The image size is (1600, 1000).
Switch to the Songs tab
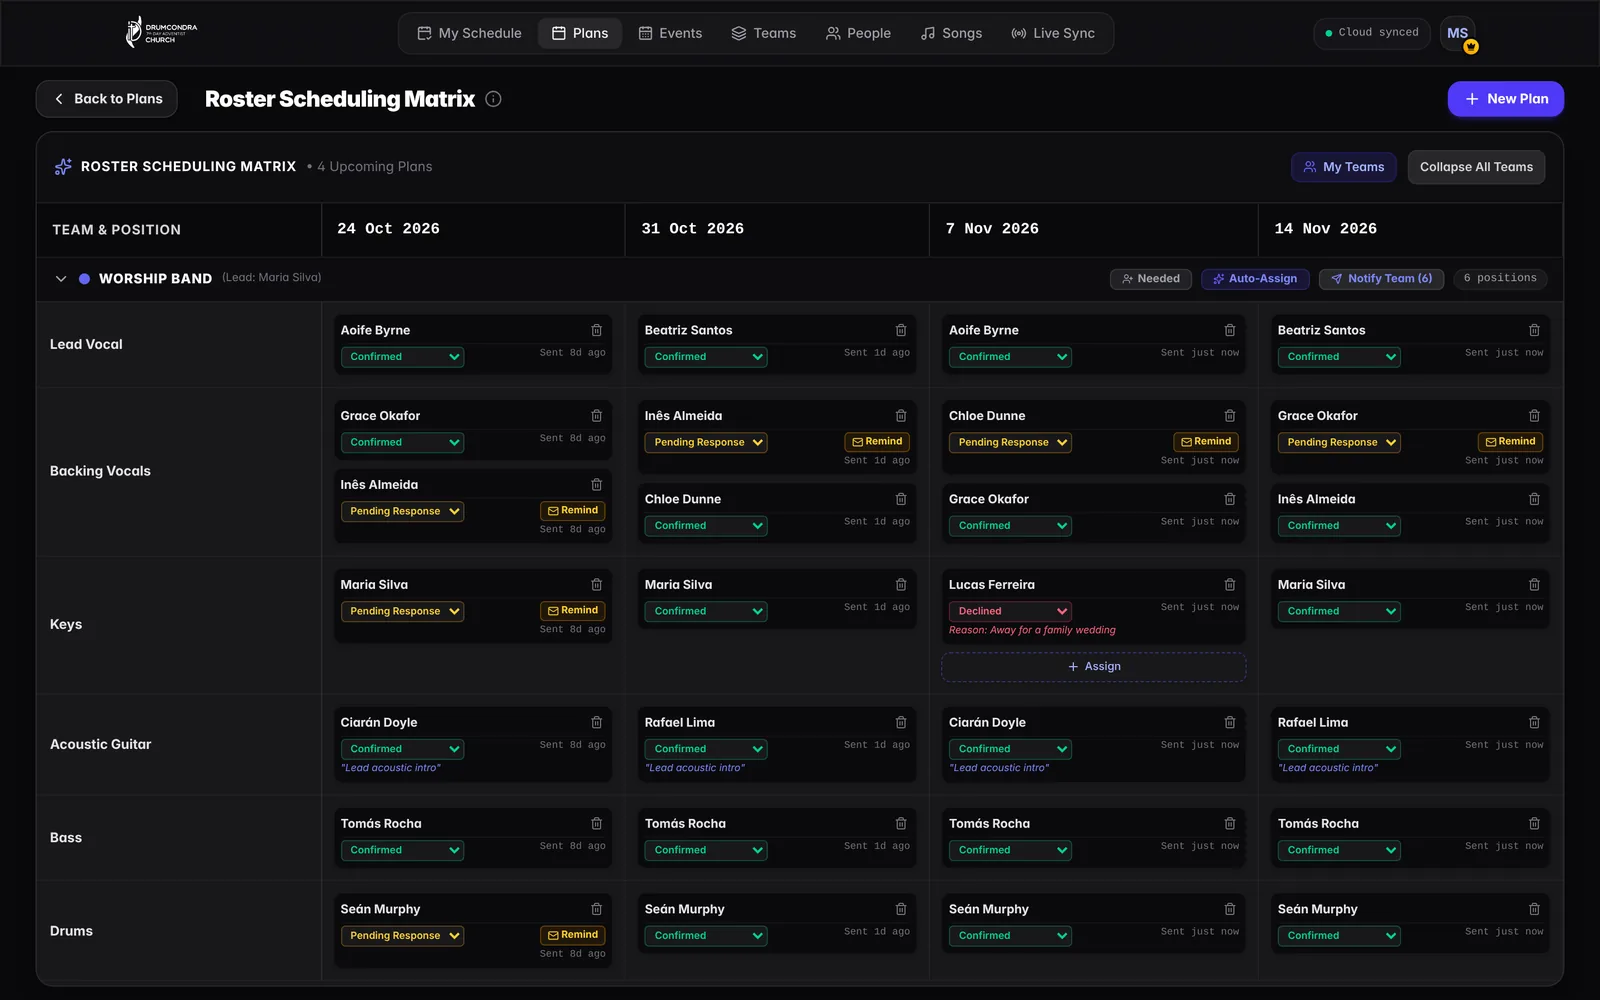pyautogui.click(x=951, y=33)
